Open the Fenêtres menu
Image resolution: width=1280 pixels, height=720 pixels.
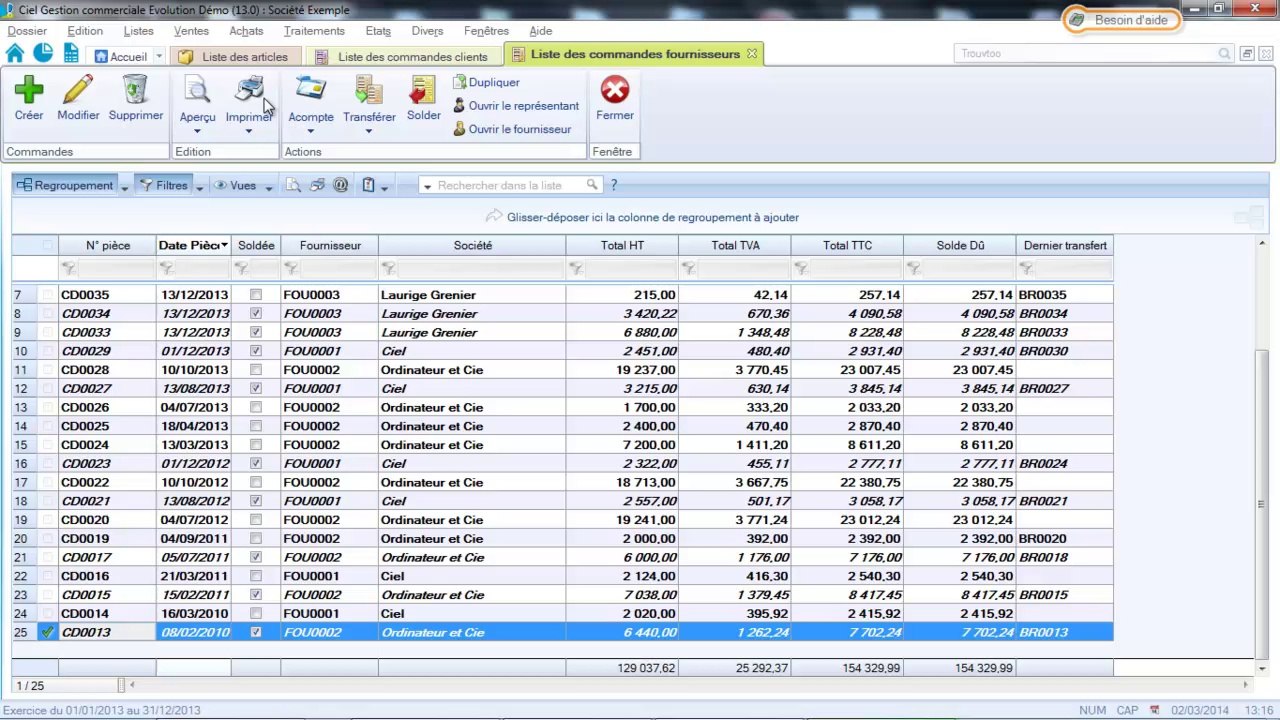[x=486, y=31]
